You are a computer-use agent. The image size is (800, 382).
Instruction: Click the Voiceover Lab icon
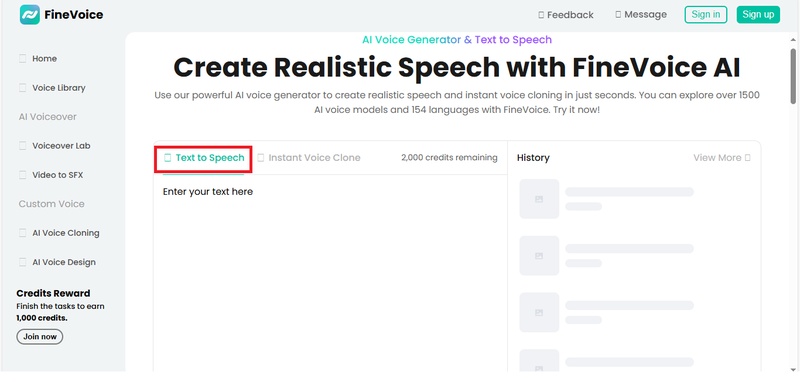22,146
